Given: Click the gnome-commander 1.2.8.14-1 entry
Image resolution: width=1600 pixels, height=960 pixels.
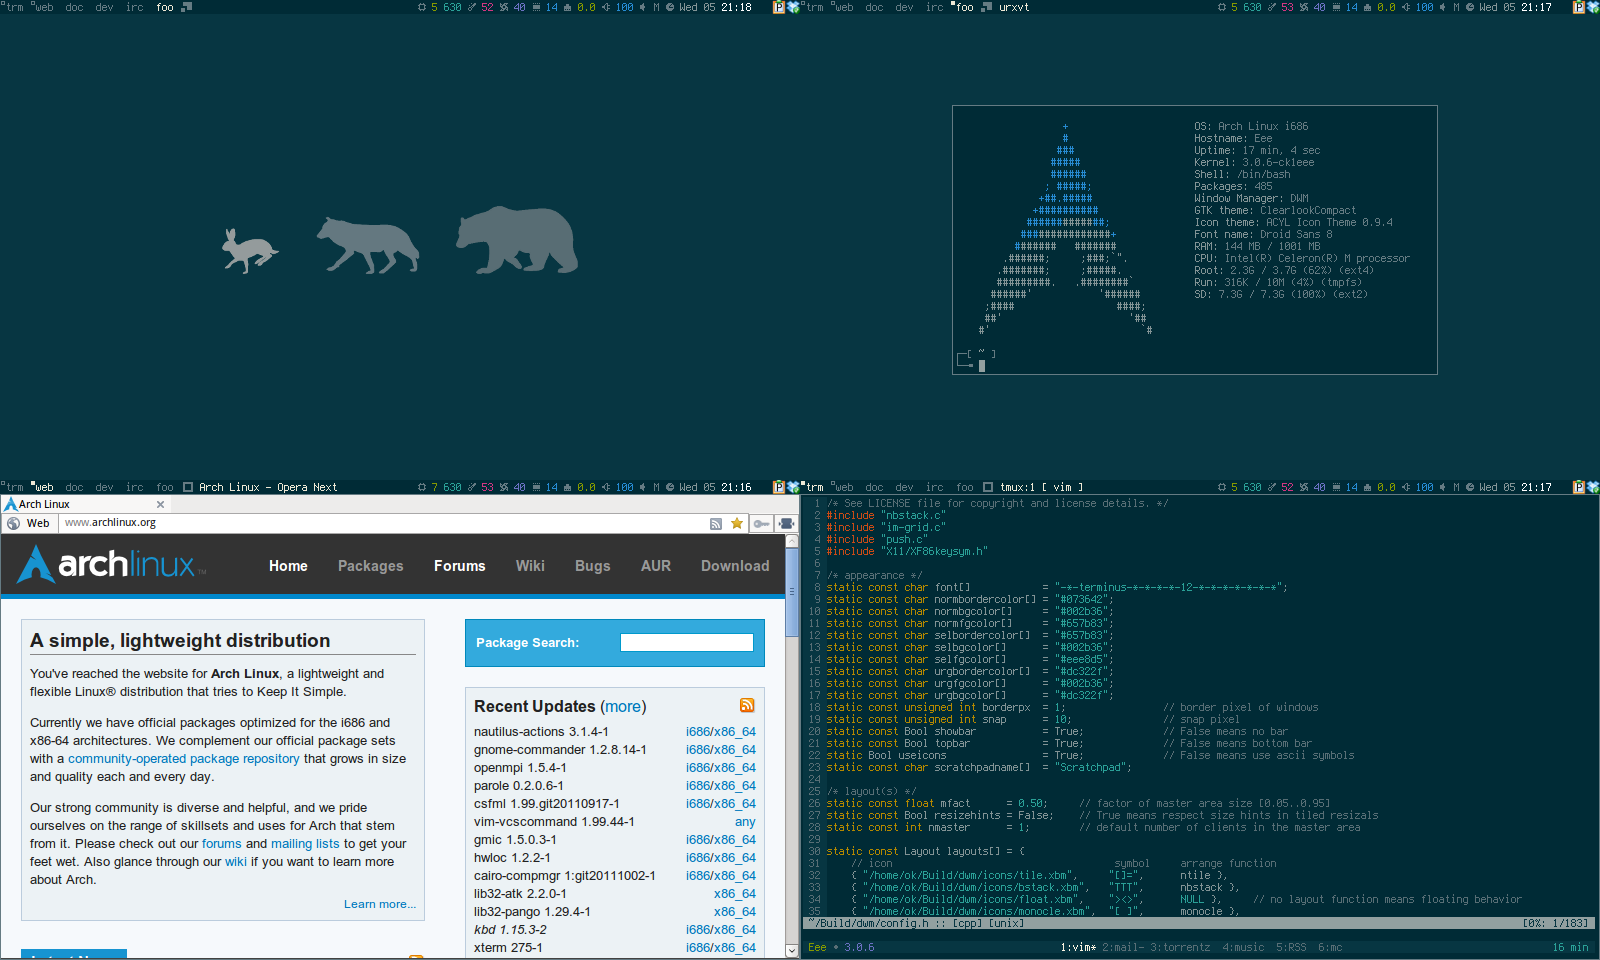Looking at the screenshot, I should 560,750.
